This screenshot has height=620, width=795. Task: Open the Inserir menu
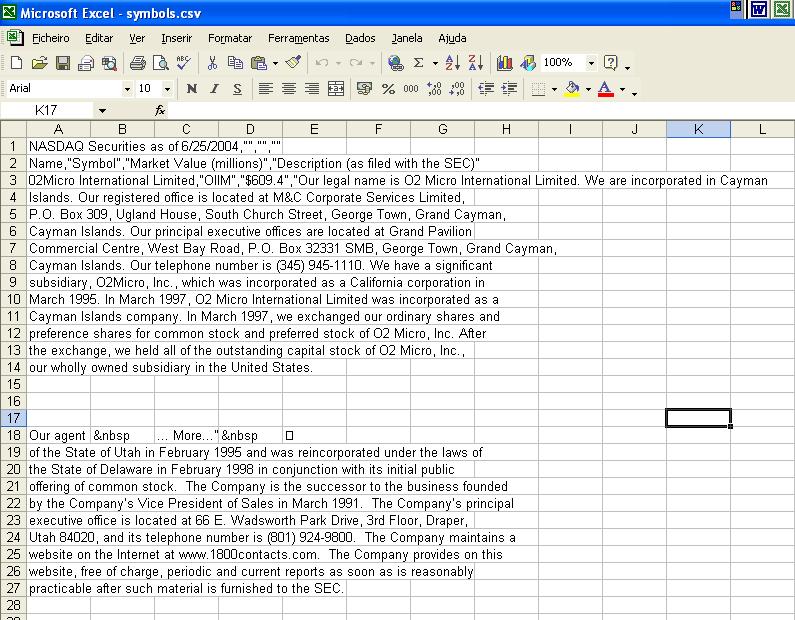(x=176, y=38)
